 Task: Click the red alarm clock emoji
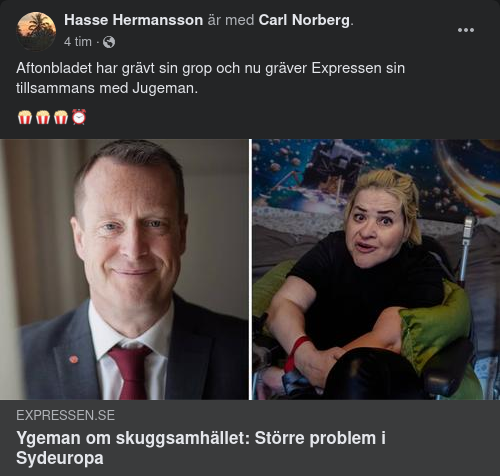79,117
